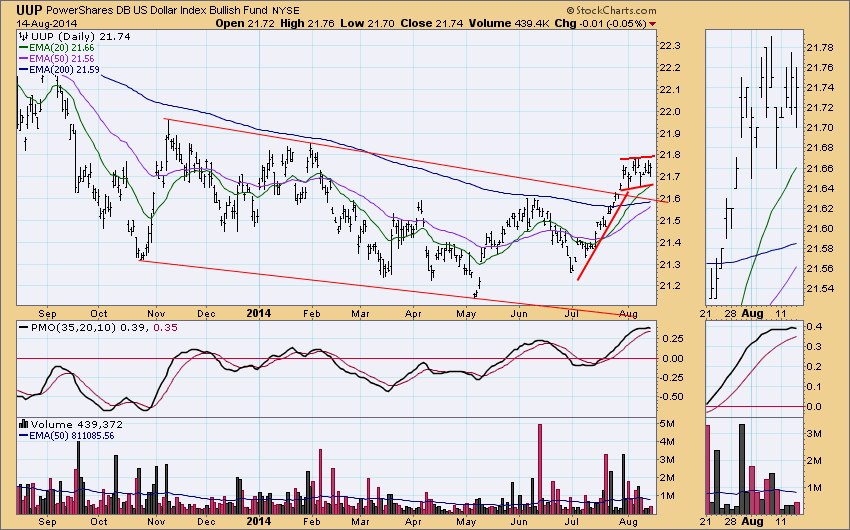
Task: Click the NYSE exchange label
Action: point(286,10)
